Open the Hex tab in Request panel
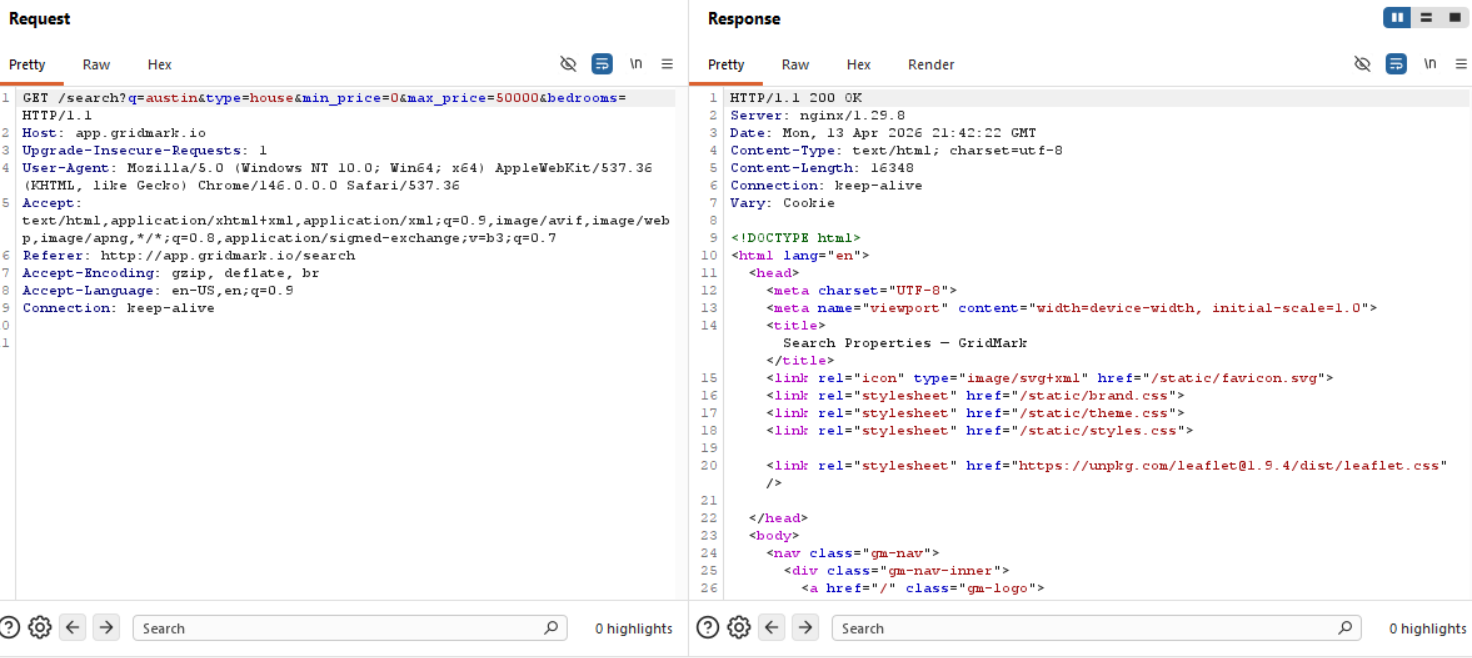 tap(159, 65)
